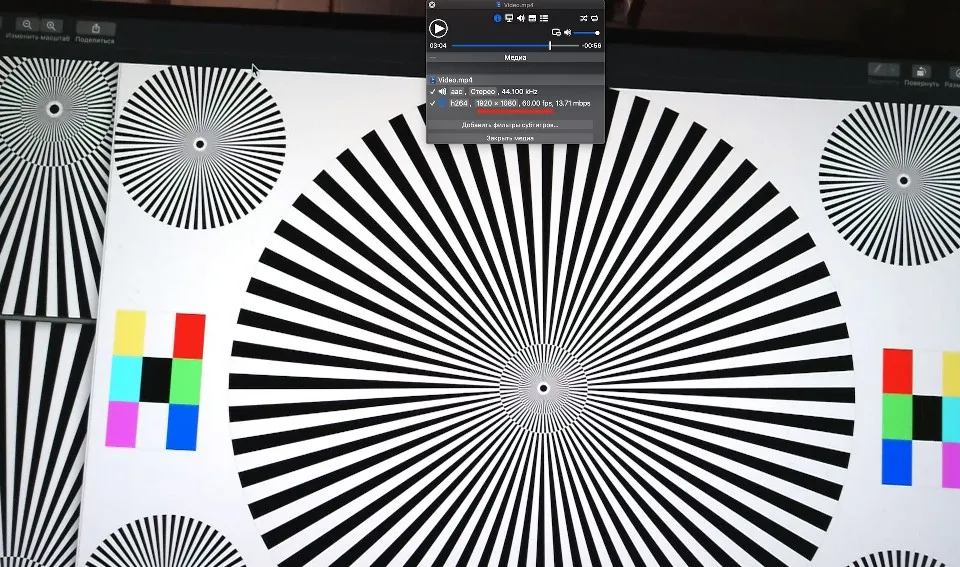
Task: Click the subtitle filters add button
Action: [510, 125]
